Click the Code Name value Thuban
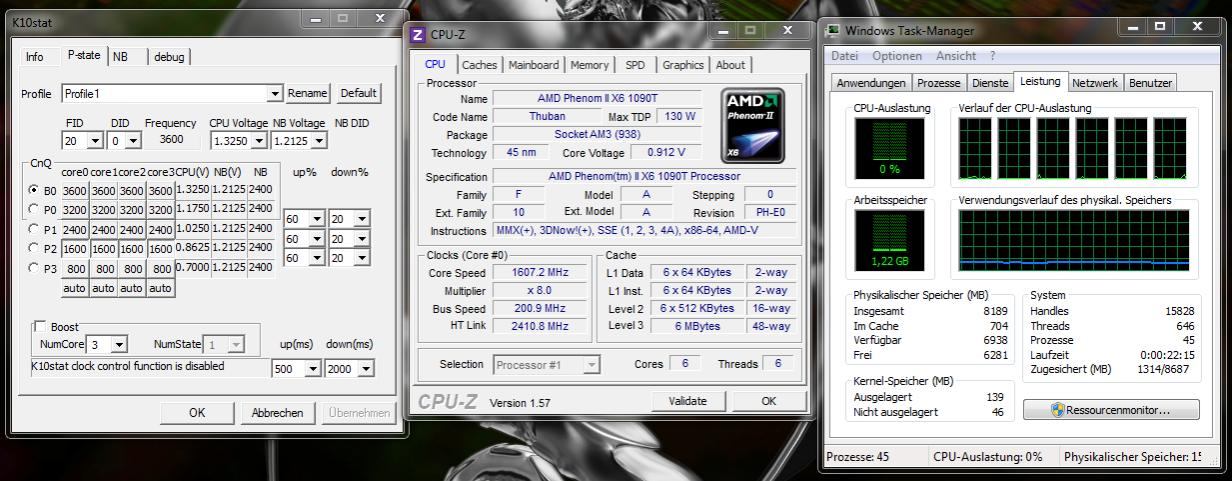The image size is (1232, 481). [x=546, y=116]
